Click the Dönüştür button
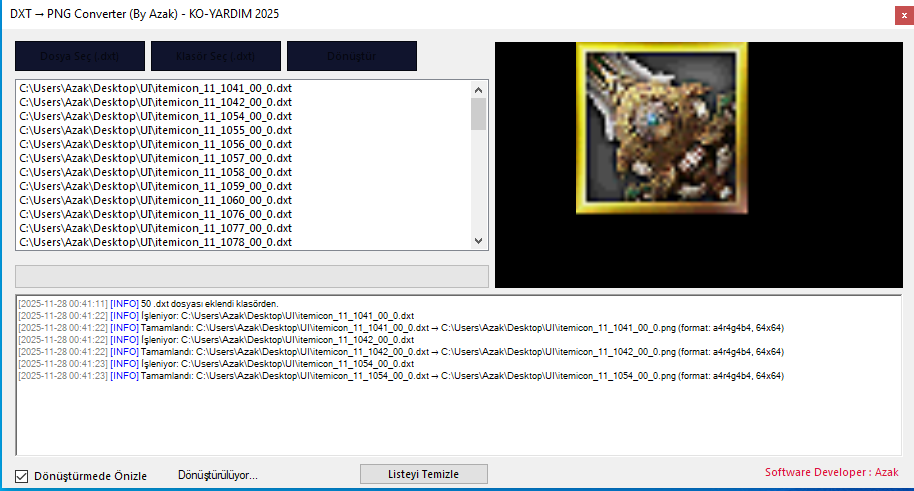This screenshot has height=491, width=914. (x=351, y=56)
